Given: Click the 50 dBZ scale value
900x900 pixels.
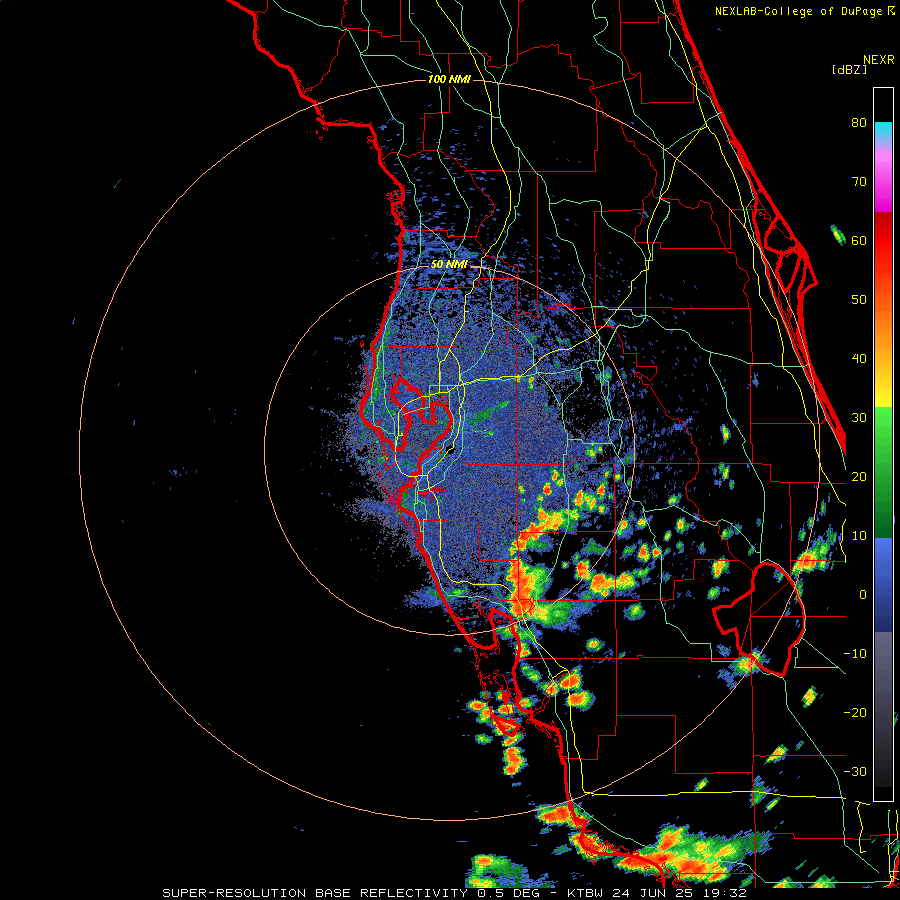Looking at the screenshot, I should [859, 300].
